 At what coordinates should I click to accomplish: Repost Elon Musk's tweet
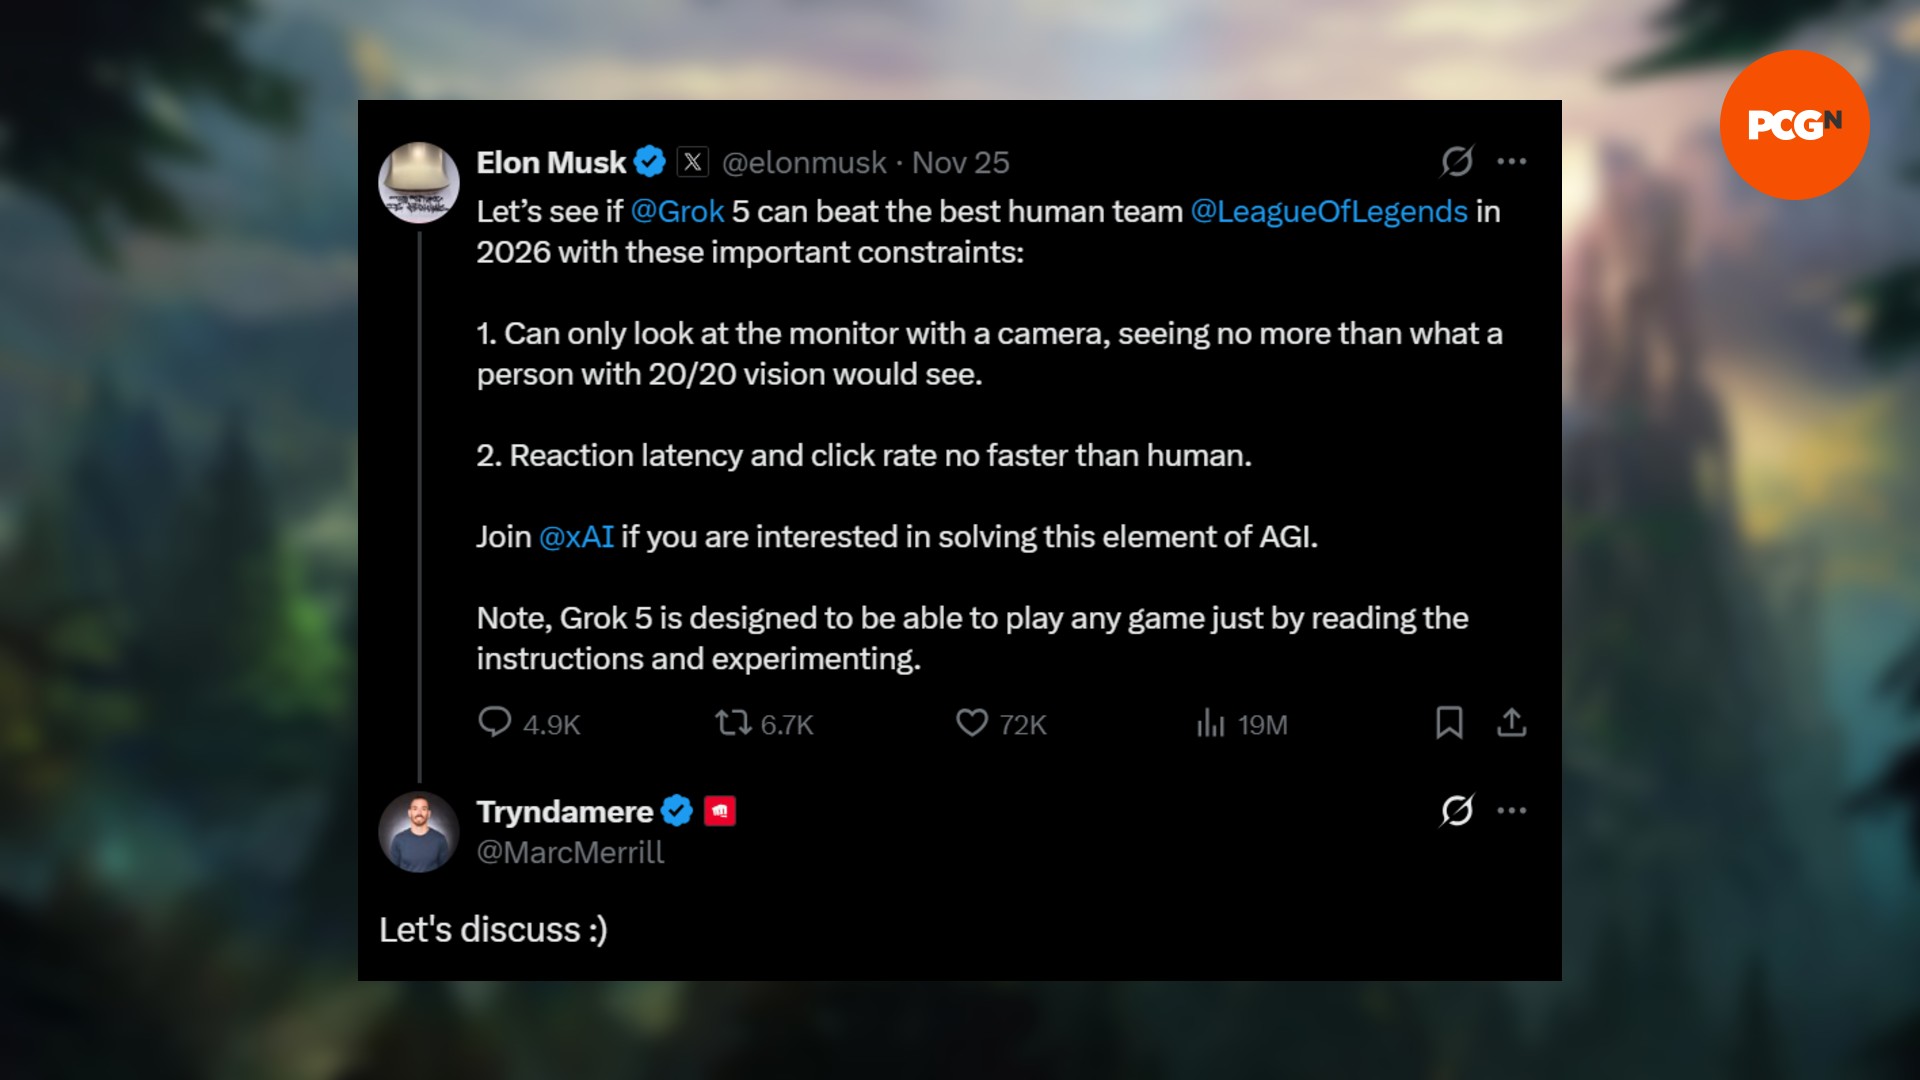pyautogui.click(x=733, y=723)
